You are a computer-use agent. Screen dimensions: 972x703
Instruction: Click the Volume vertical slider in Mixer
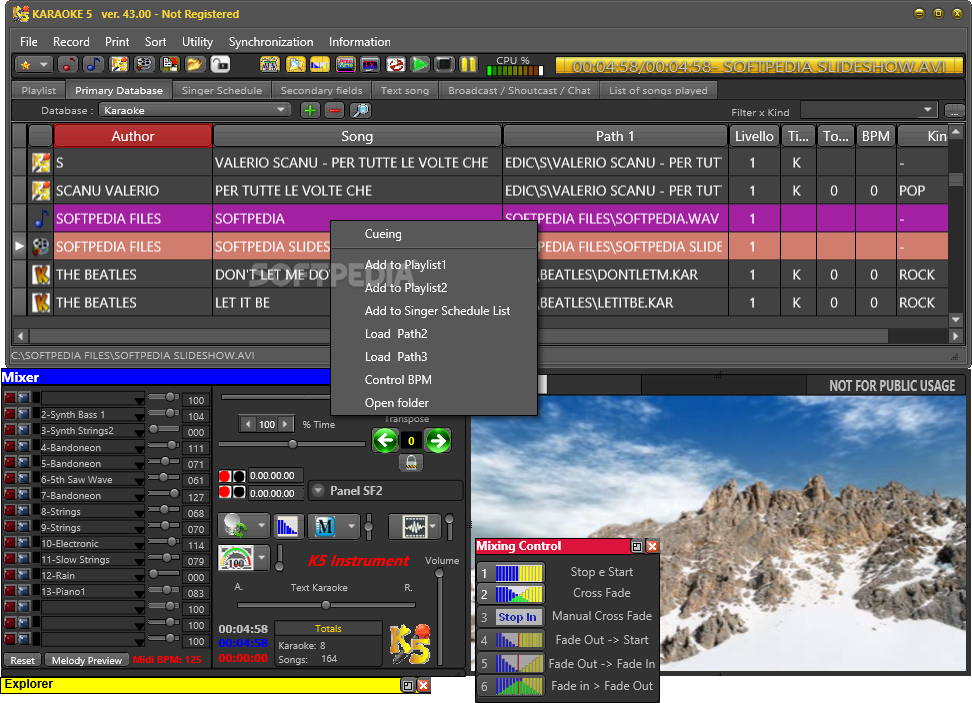click(x=440, y=616)
